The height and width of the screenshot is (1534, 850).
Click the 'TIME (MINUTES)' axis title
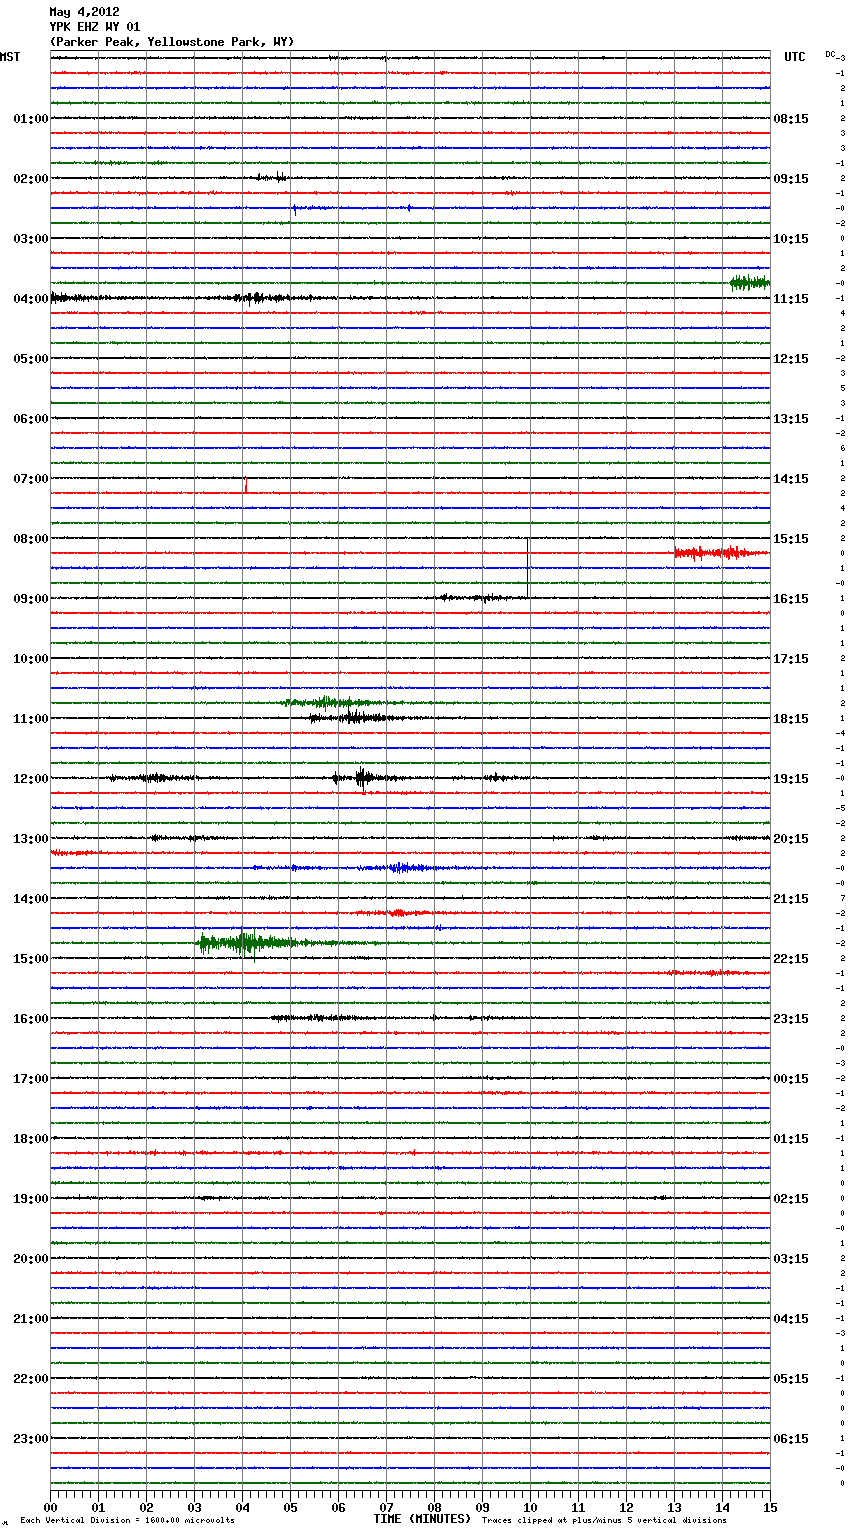(x=422, y=1519)
